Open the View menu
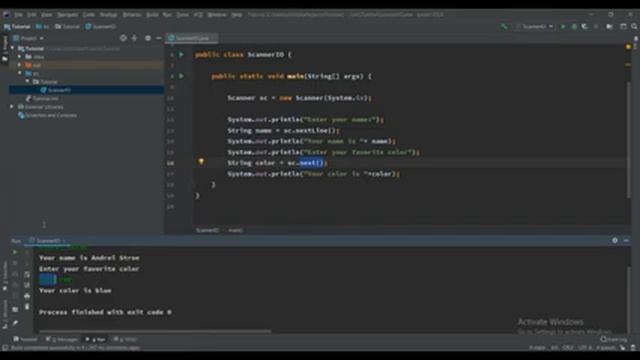 point(47,15)
